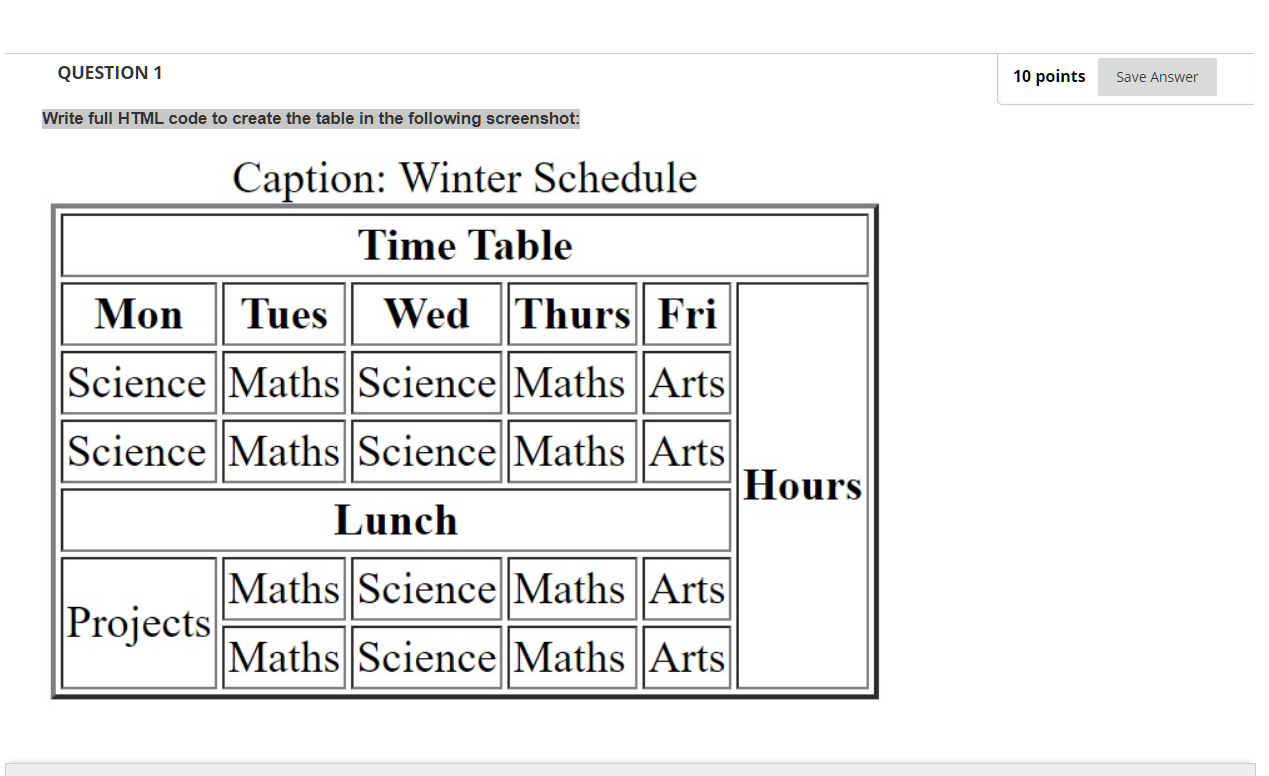Select the Tues column header
This screenshot has width=1269, height=776.
tap(283, 313)
